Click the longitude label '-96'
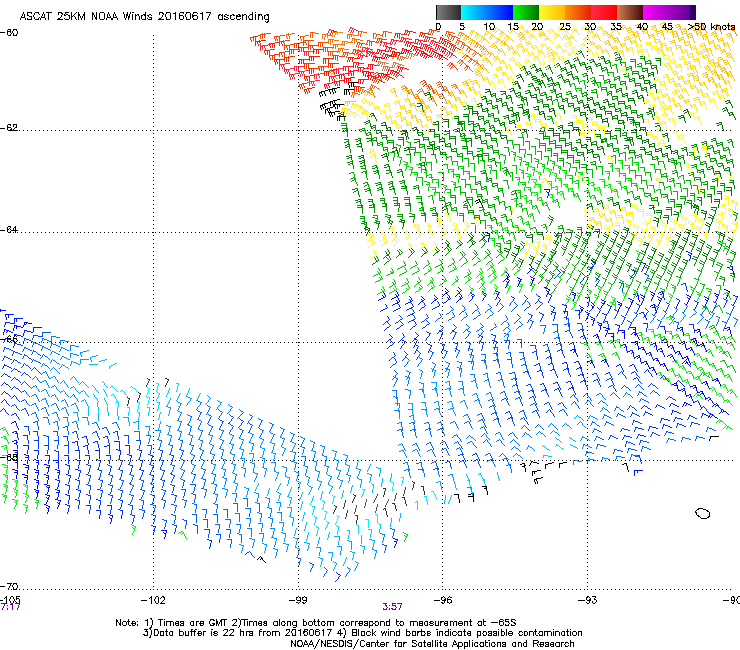Viewport: 740px width, 650px height. pyautogui.click(x=443, y=600)
